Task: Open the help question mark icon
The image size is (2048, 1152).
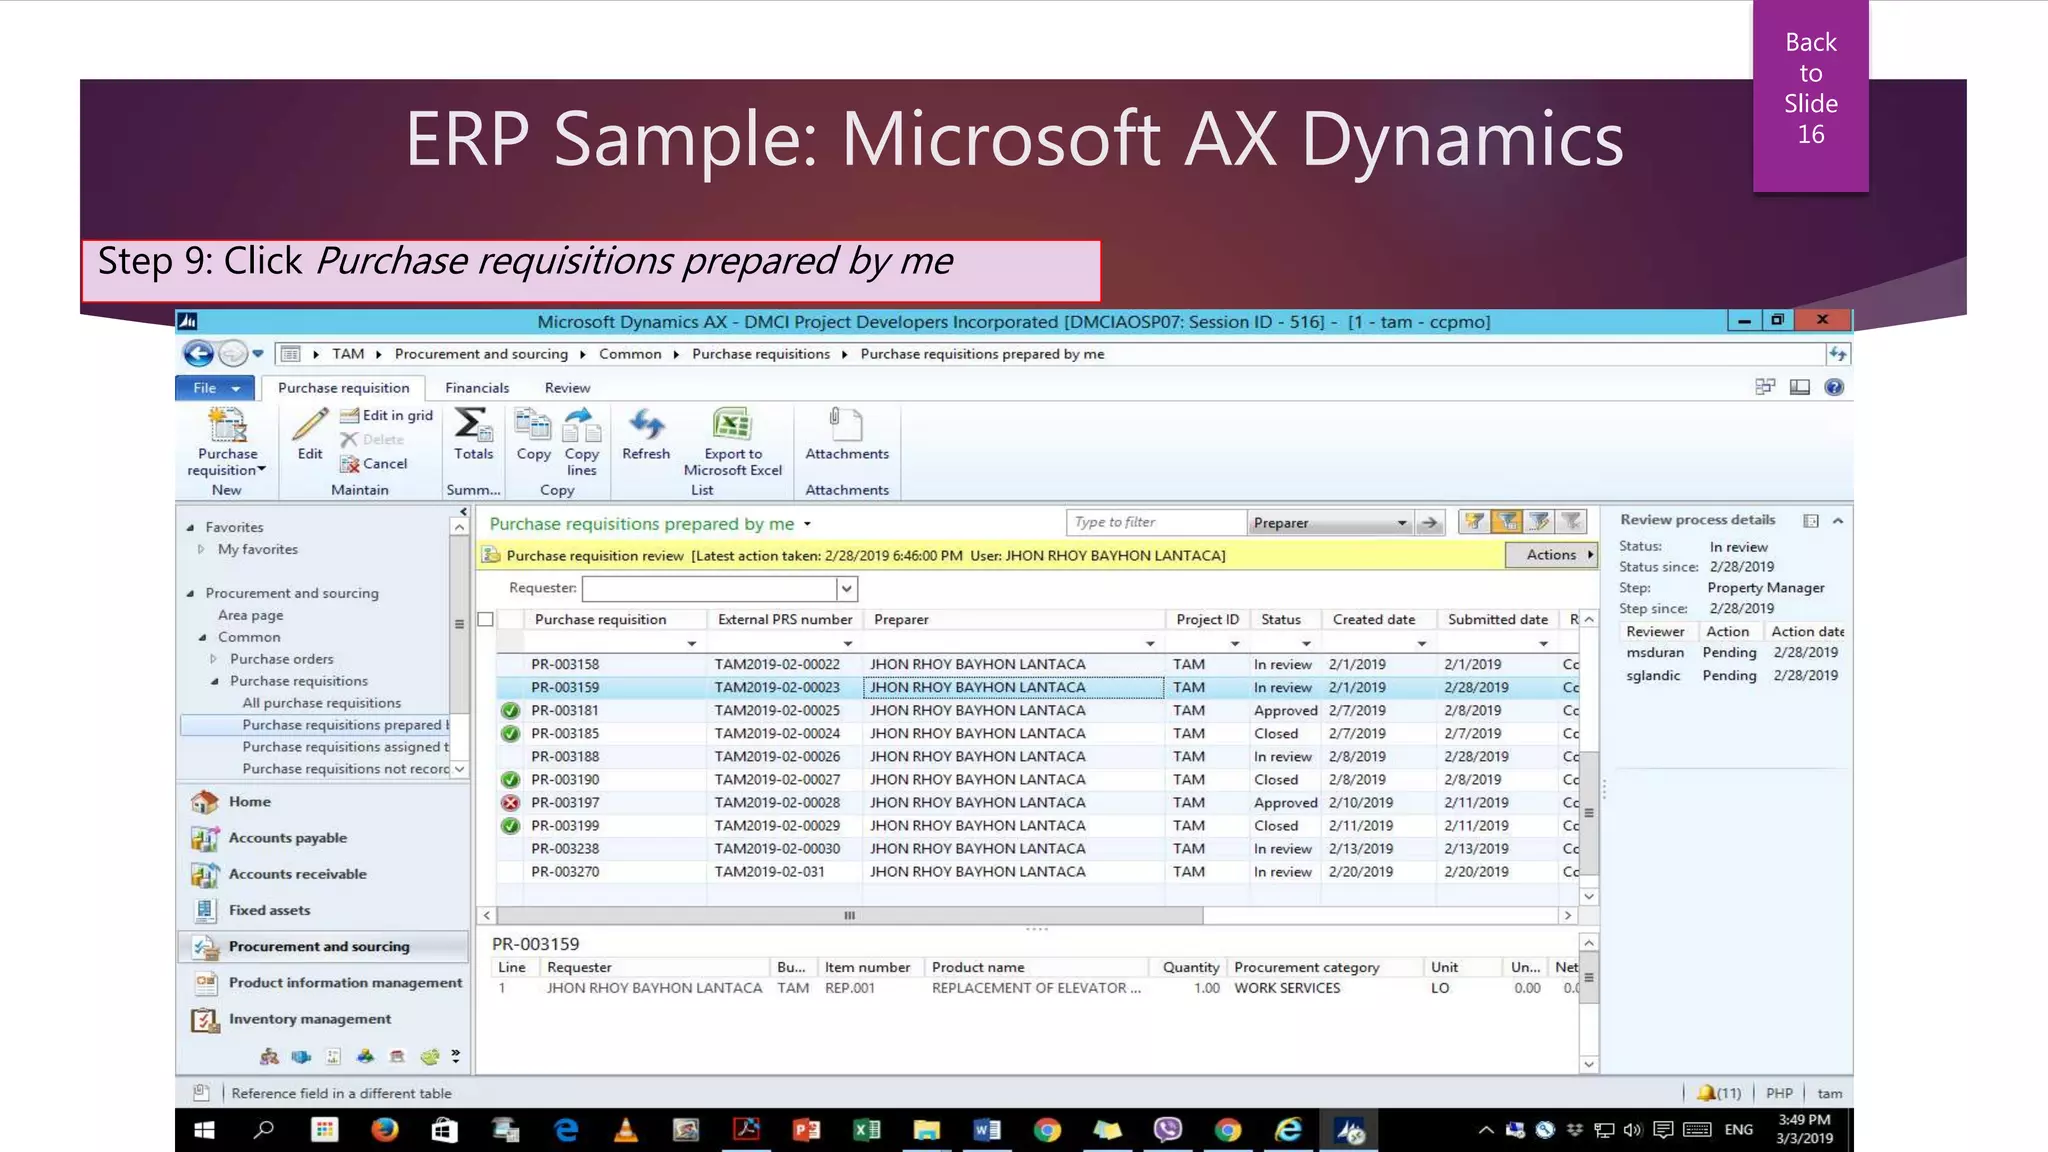Action: point(1834,387)
